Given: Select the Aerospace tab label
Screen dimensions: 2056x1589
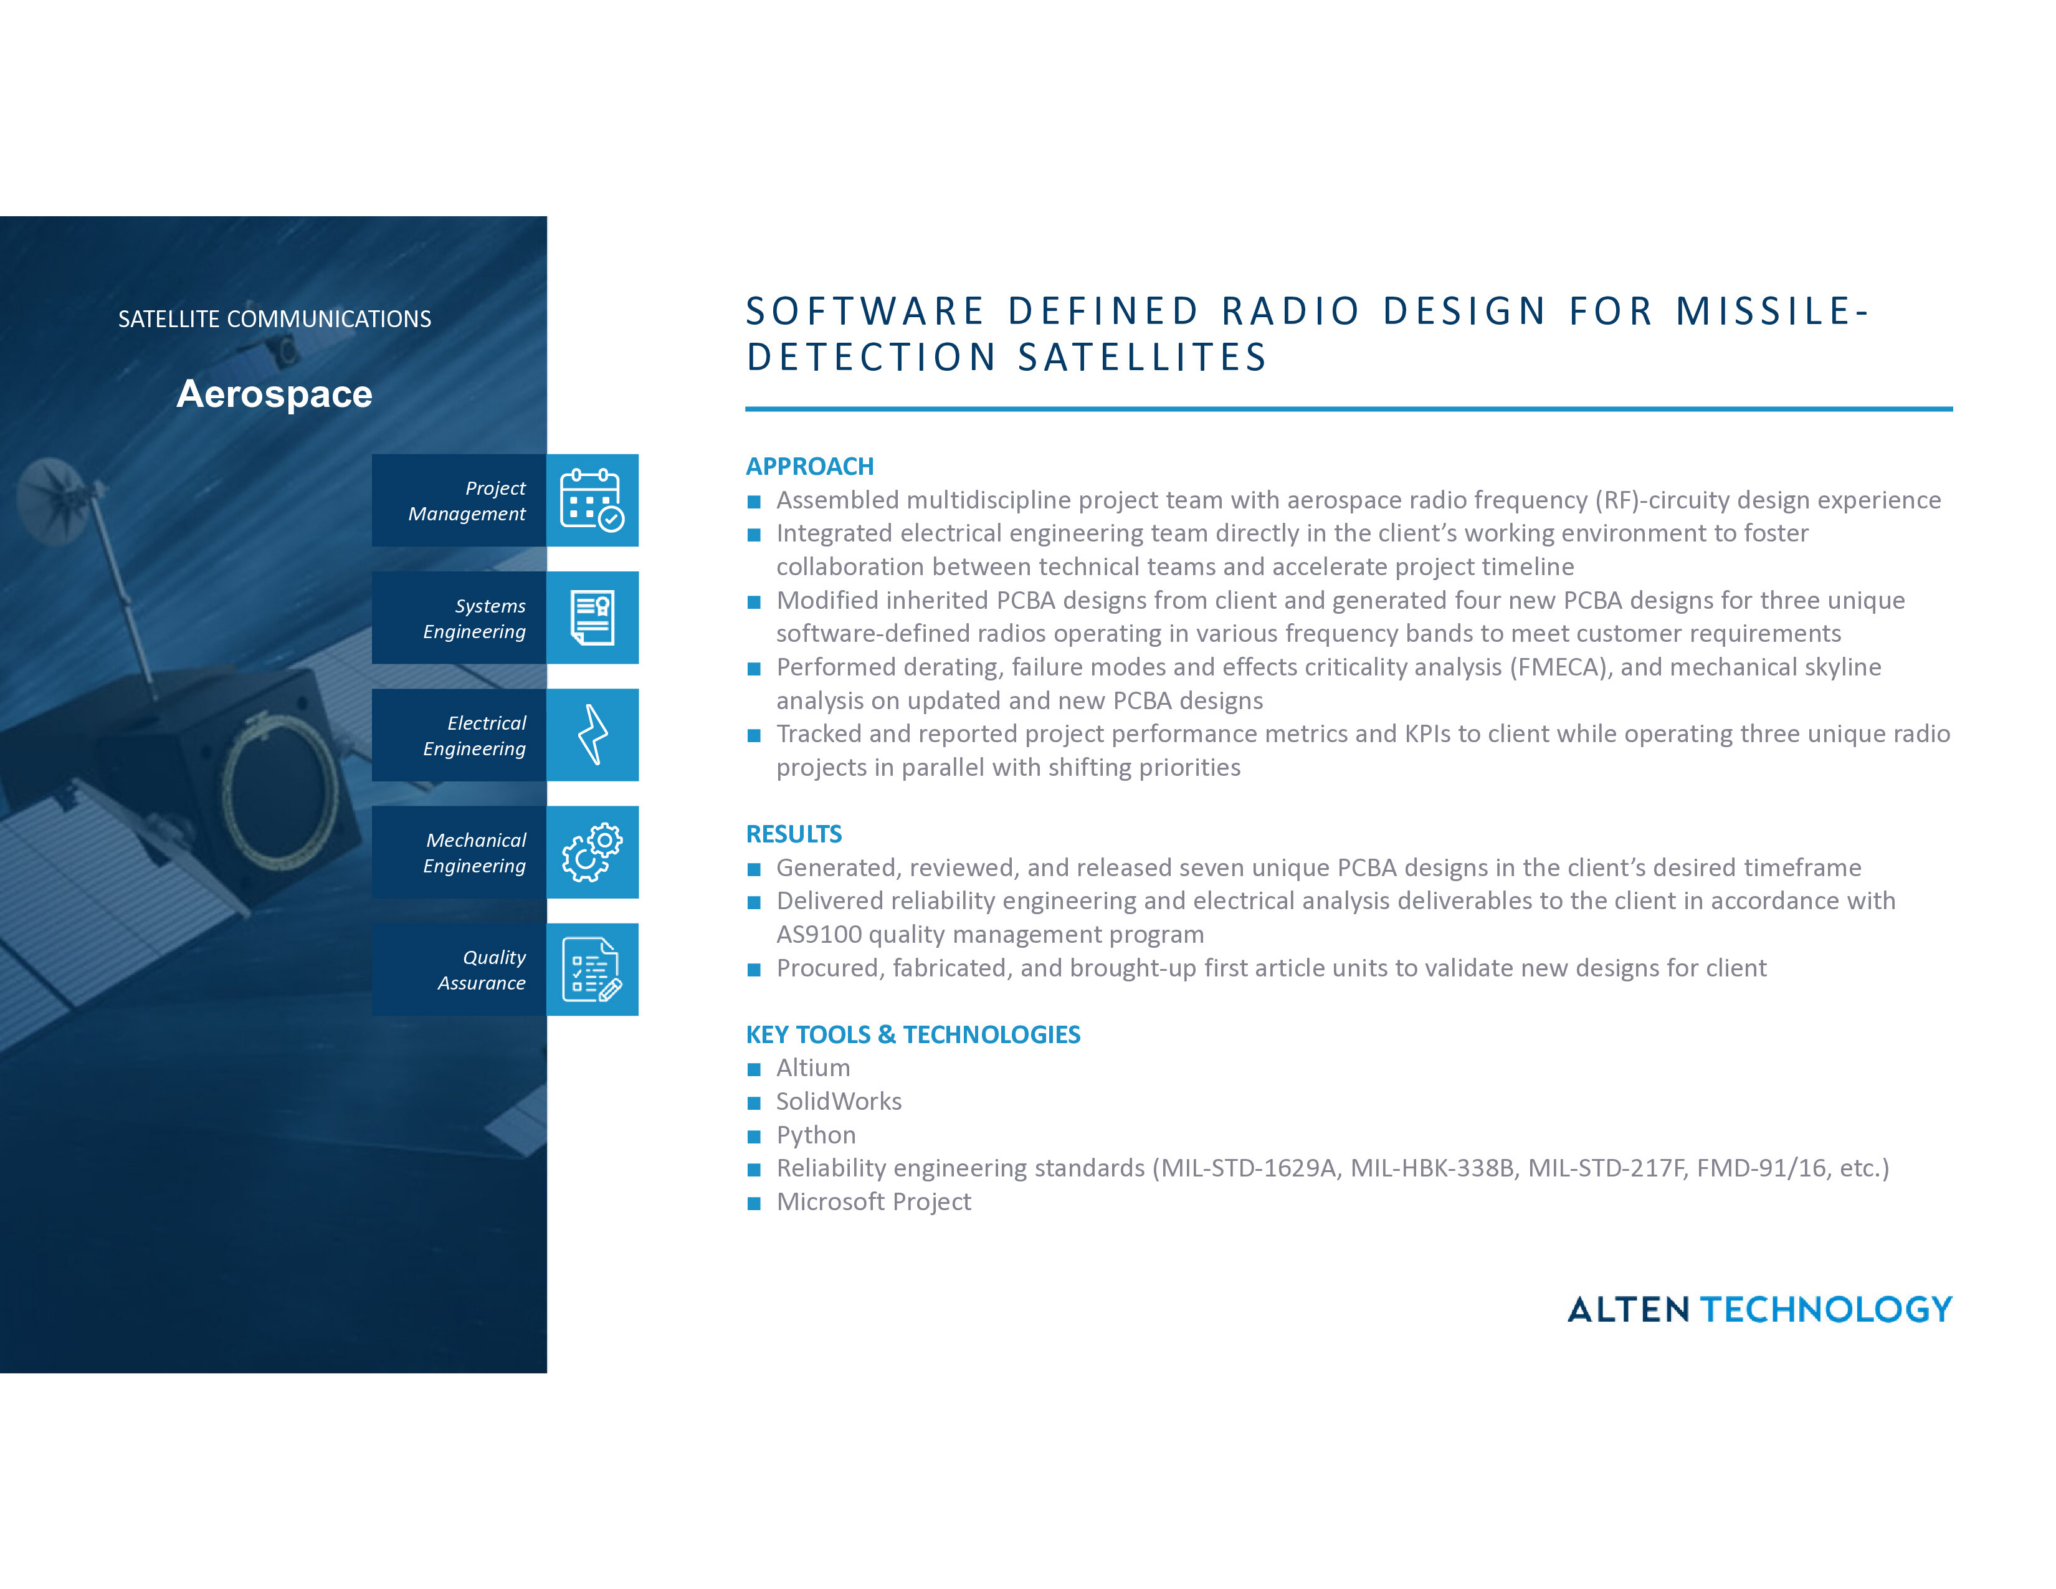Looking at the screenshot, I should click(274, 395).
